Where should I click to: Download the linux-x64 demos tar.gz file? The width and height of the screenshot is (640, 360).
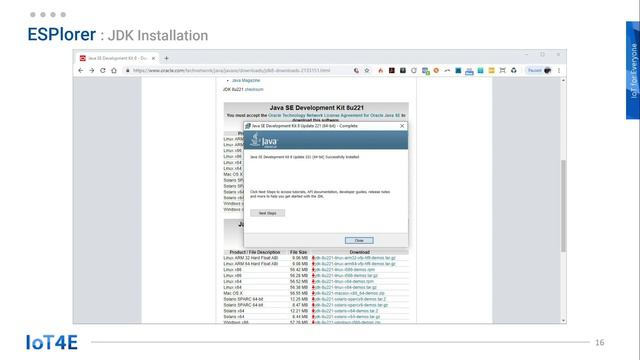point(346,287)
